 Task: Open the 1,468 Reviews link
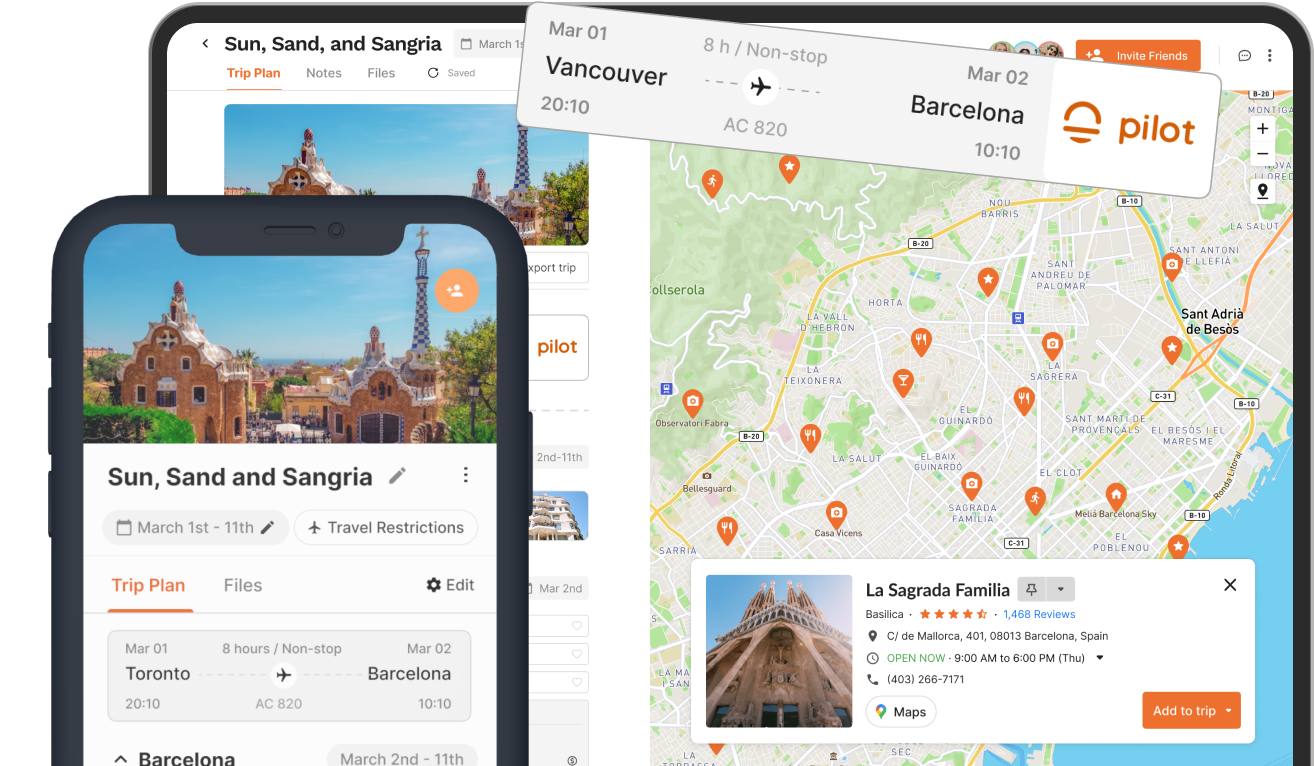tap(1040, 614)
